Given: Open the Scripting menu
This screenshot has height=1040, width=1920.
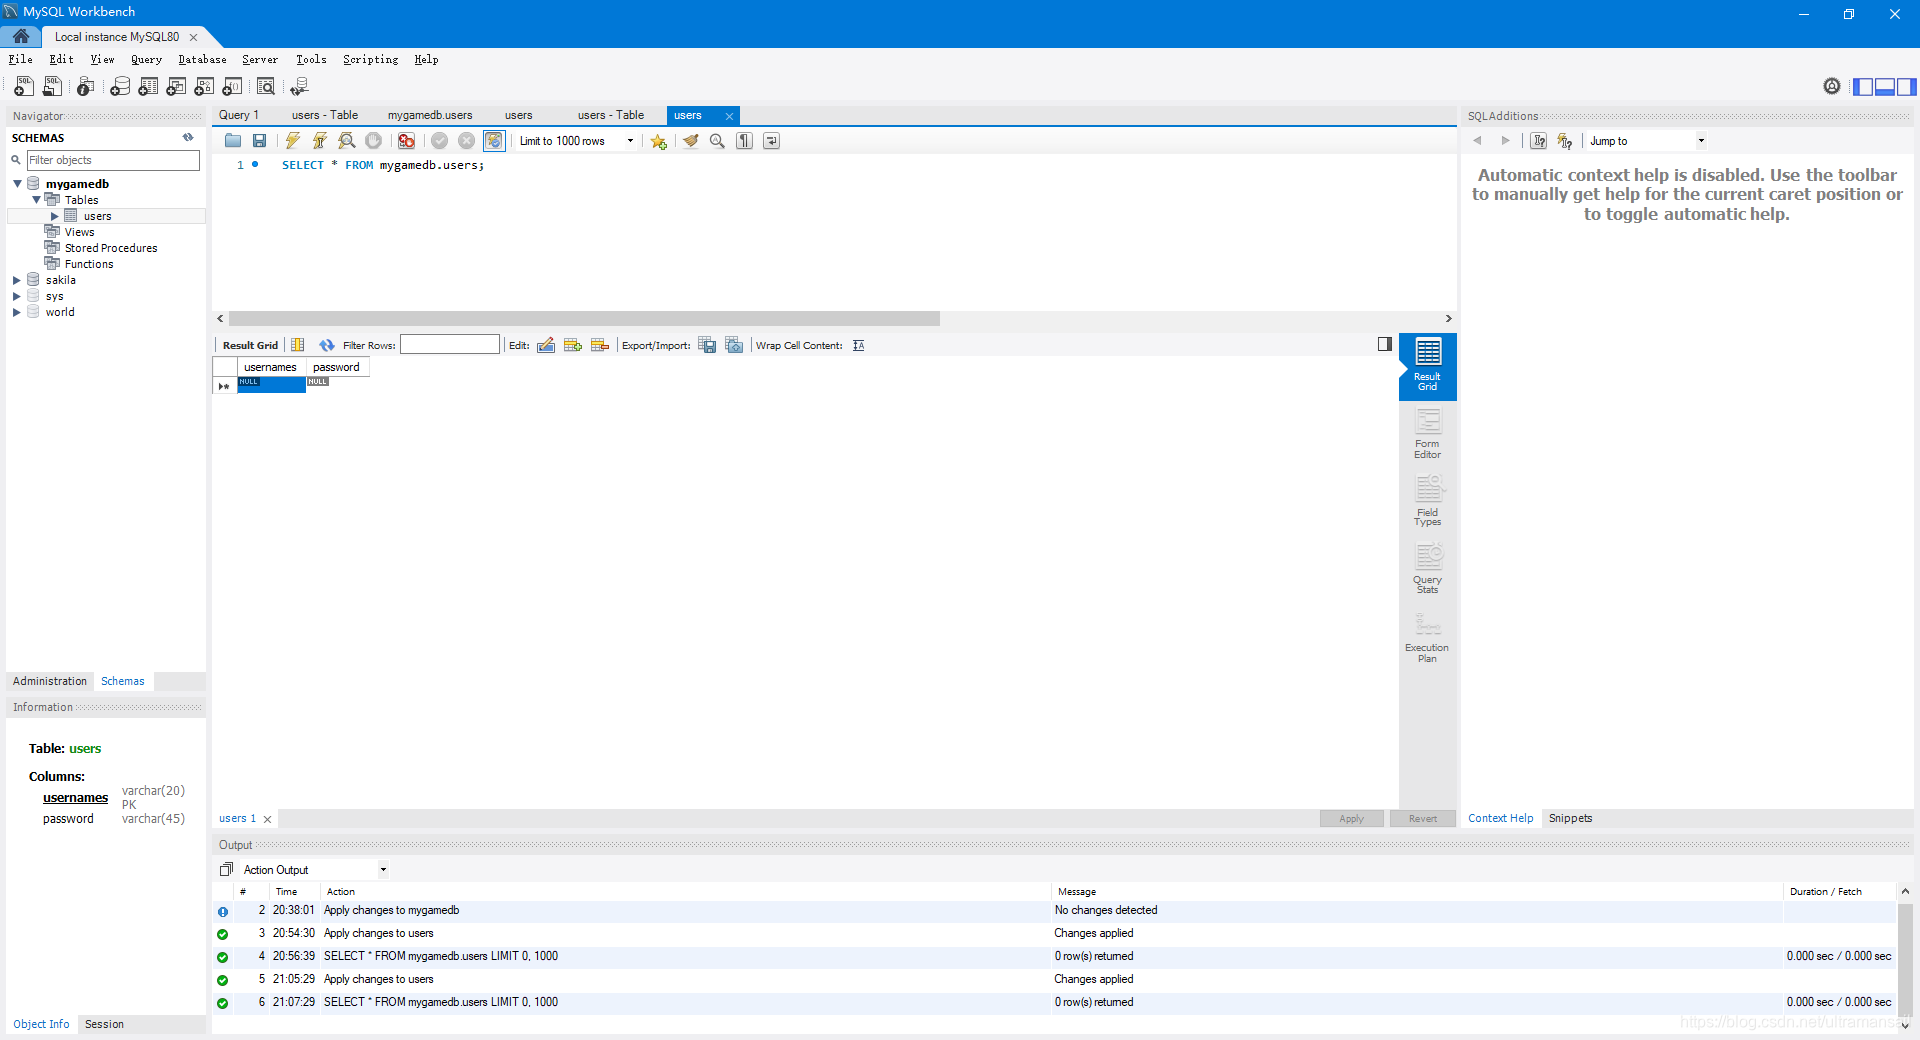Looking at the screenshot, I should coord(370,60).
